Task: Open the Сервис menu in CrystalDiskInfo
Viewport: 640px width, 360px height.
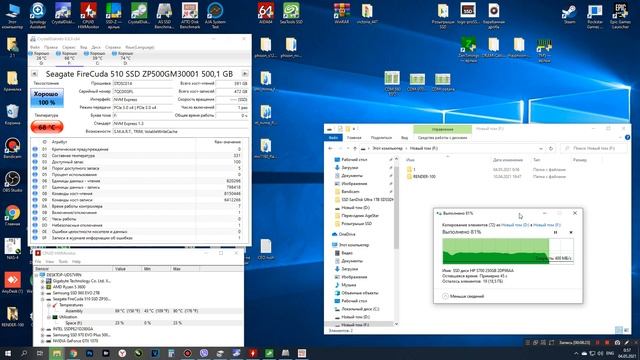Action: click(x=69, y=47)
